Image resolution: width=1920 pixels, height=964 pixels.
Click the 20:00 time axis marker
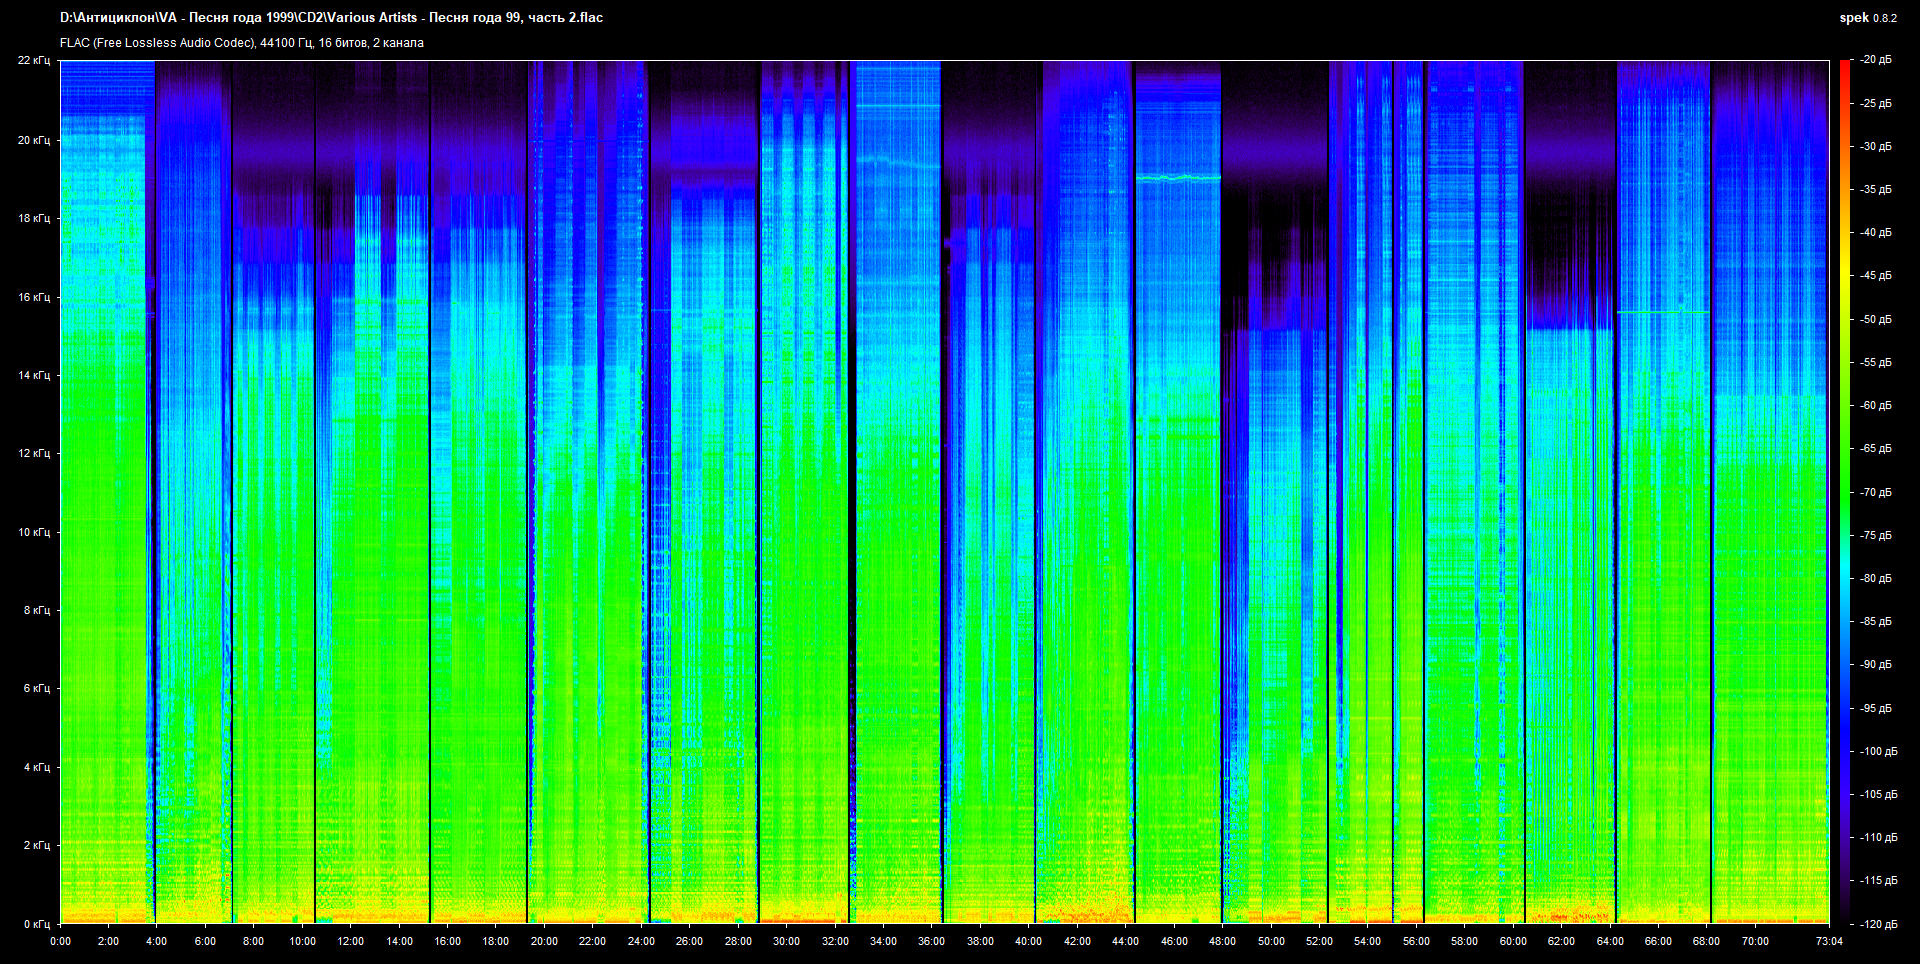(x=544, y=941)
